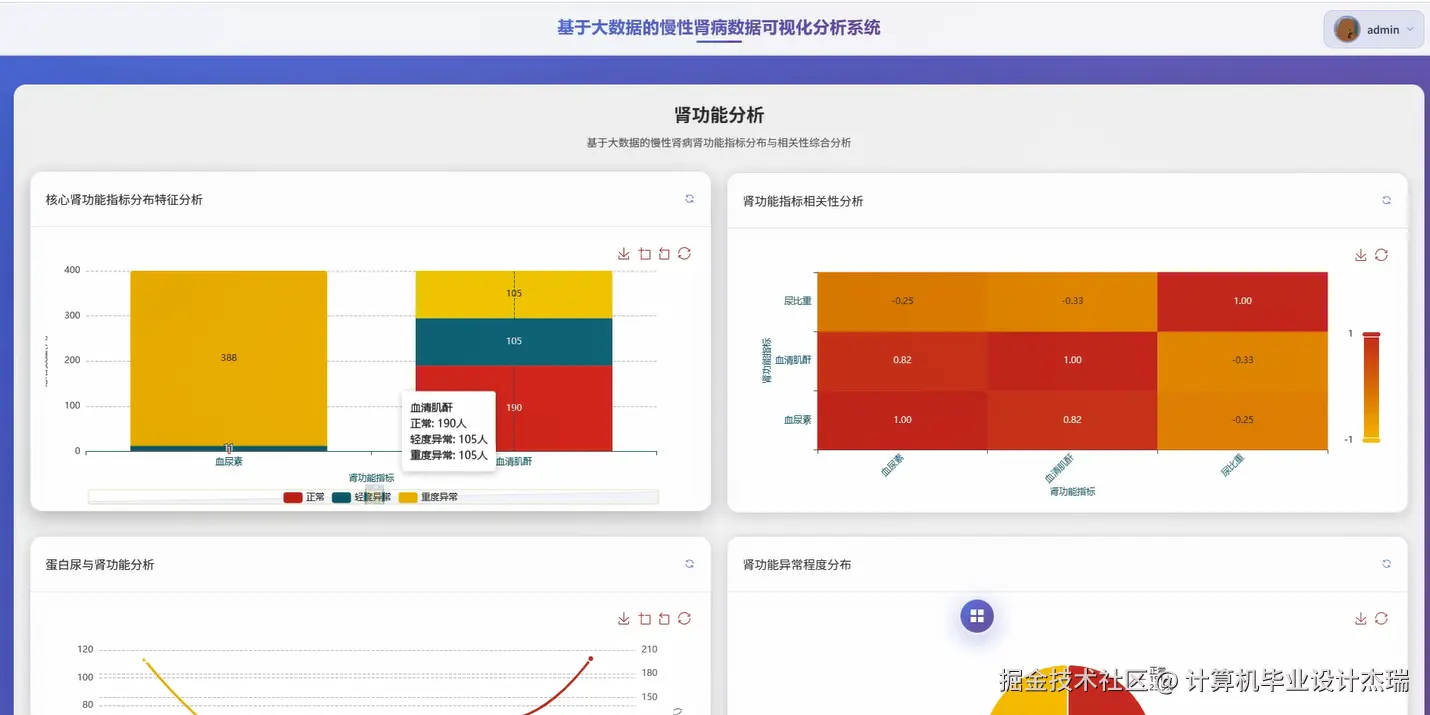Viewport: 1430px width, 715px height.
Task: Expand the admin dropdown arrow
Action: click(x=1410, y=29)
